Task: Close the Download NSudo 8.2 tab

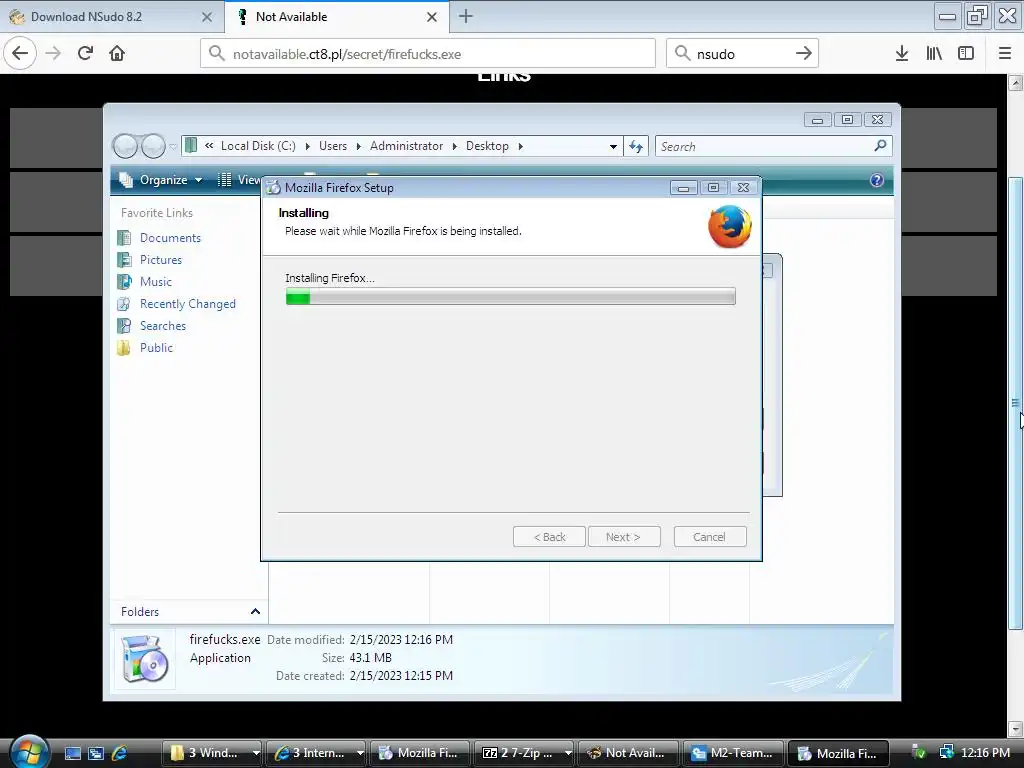Action: tap(207, 17)
